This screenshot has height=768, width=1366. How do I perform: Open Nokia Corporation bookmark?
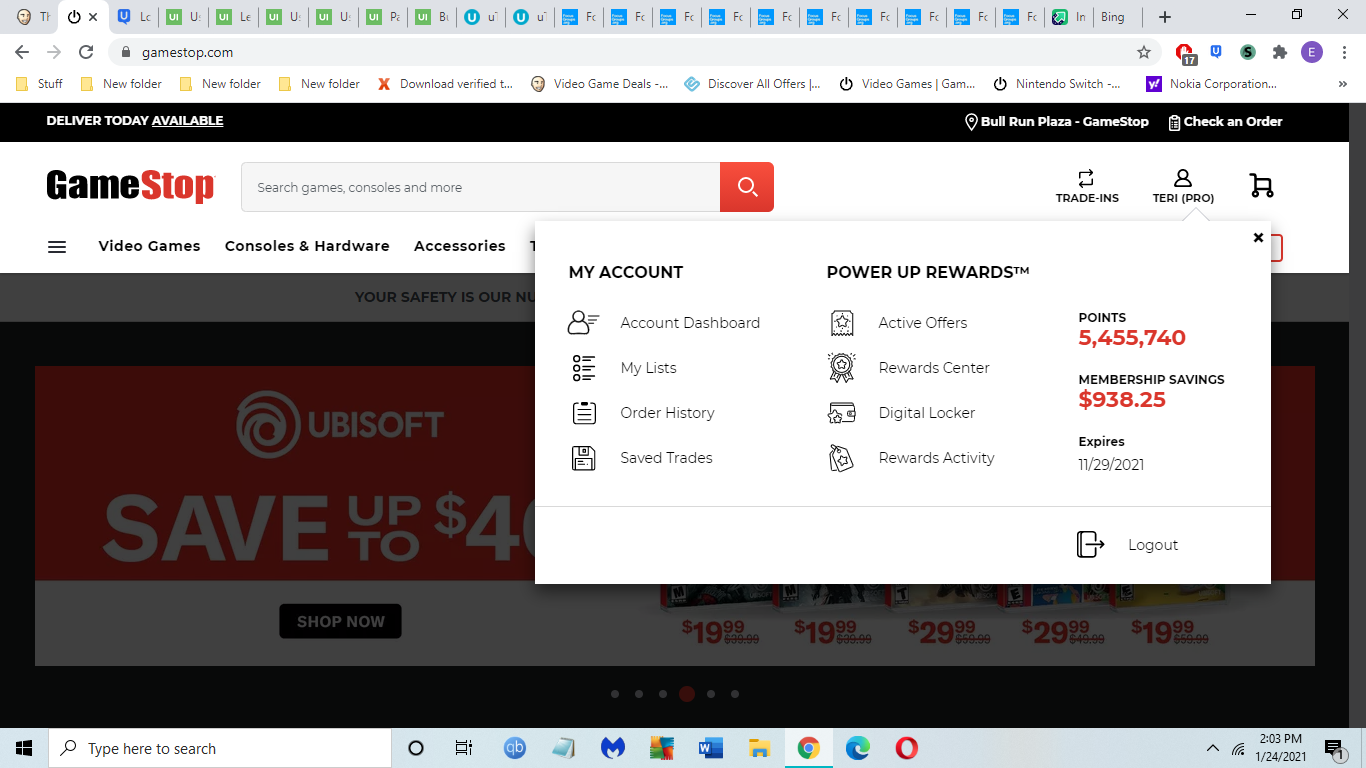[x=1211, y=84]
